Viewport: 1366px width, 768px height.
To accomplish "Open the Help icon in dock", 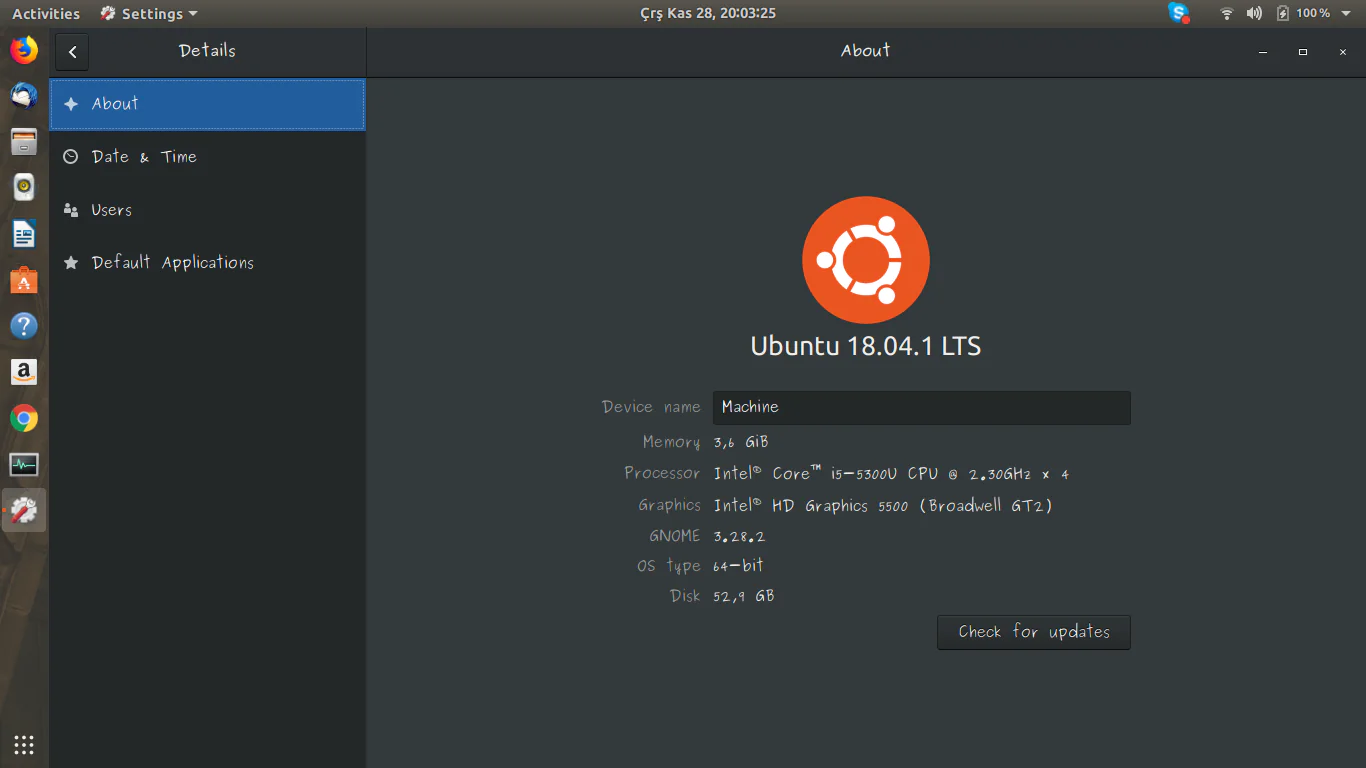I will point(24,326).
